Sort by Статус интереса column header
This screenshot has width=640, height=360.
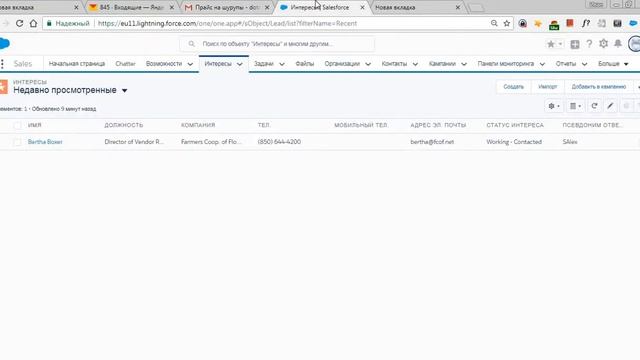[515, 125]
